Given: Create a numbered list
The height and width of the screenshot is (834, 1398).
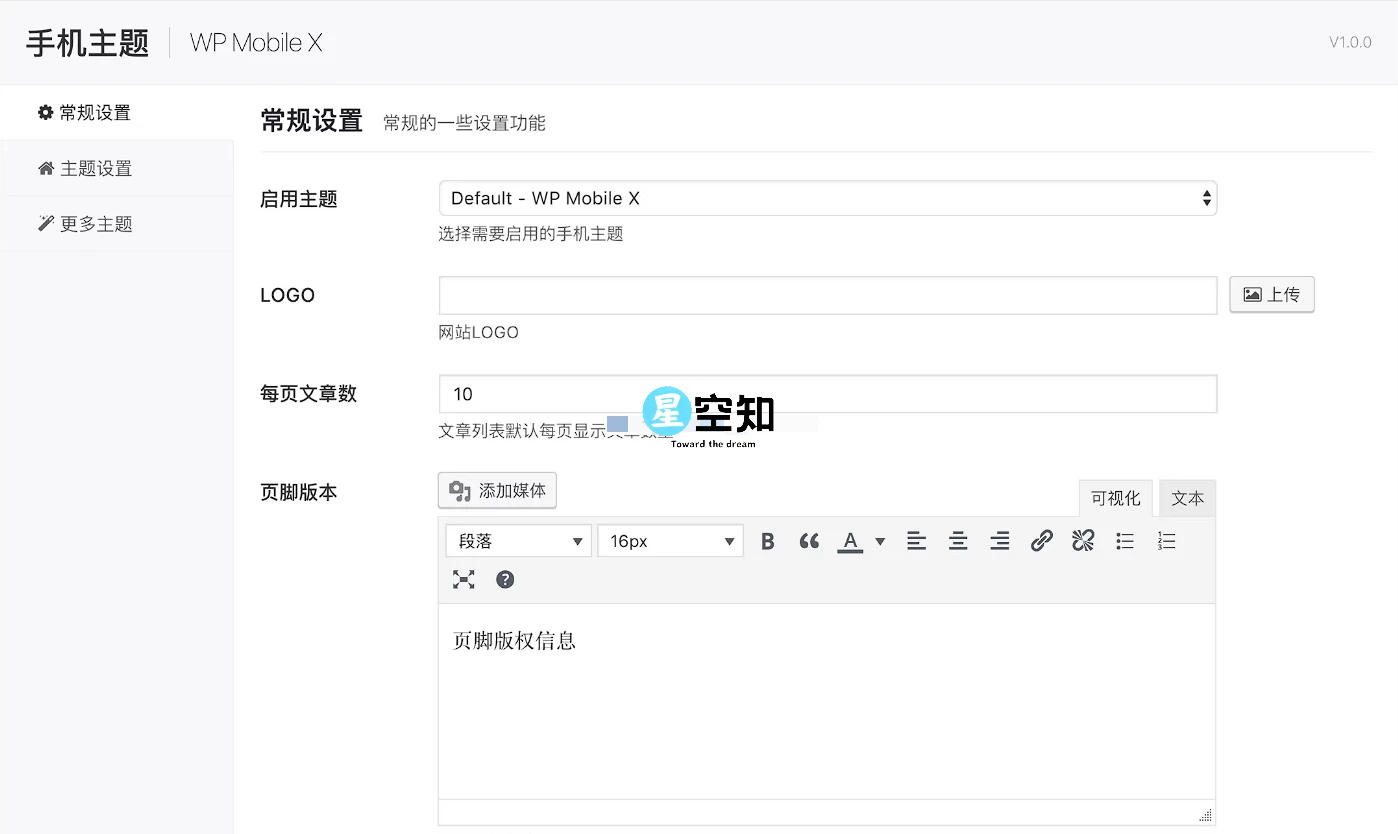Looking at the screenshot, I should pyautogui.click(x=1166, y=540).
